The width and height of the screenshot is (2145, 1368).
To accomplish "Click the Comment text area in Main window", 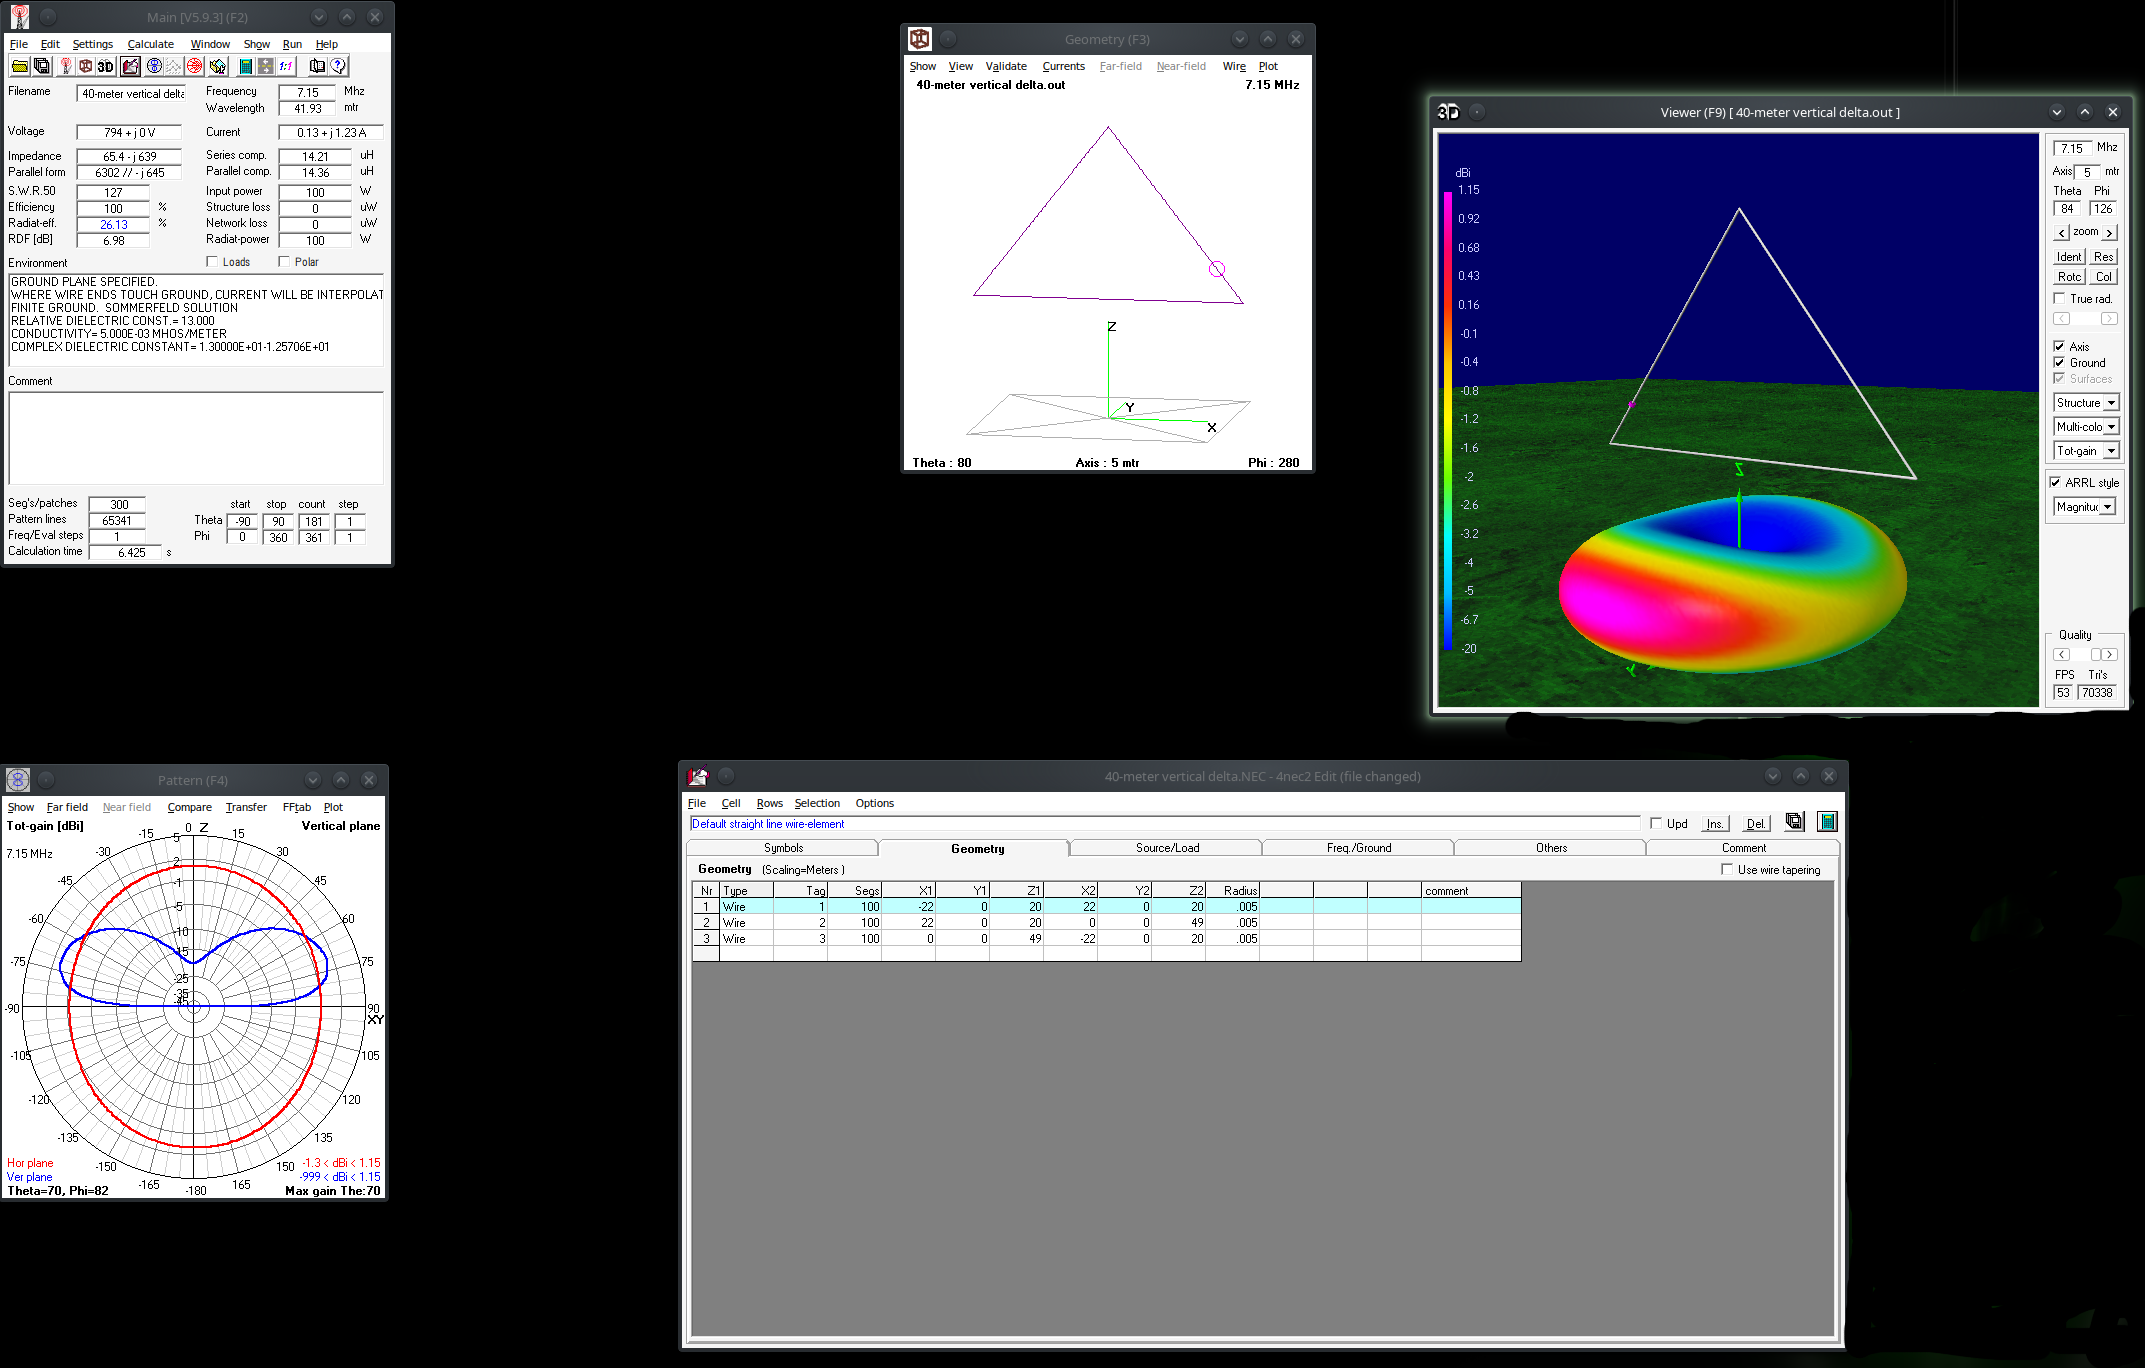I will coord(196,438).
